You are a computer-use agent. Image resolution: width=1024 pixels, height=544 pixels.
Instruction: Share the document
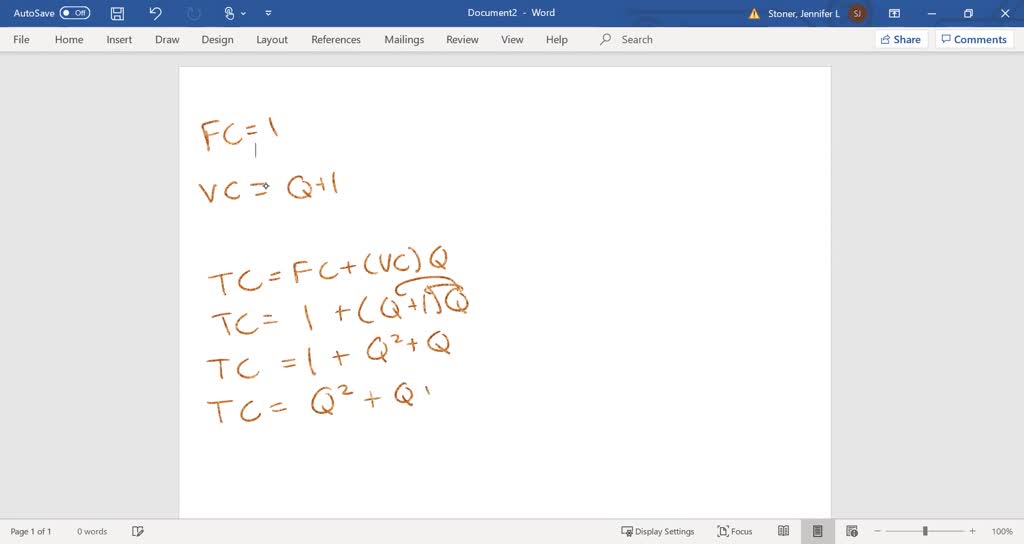pos(901,39)
